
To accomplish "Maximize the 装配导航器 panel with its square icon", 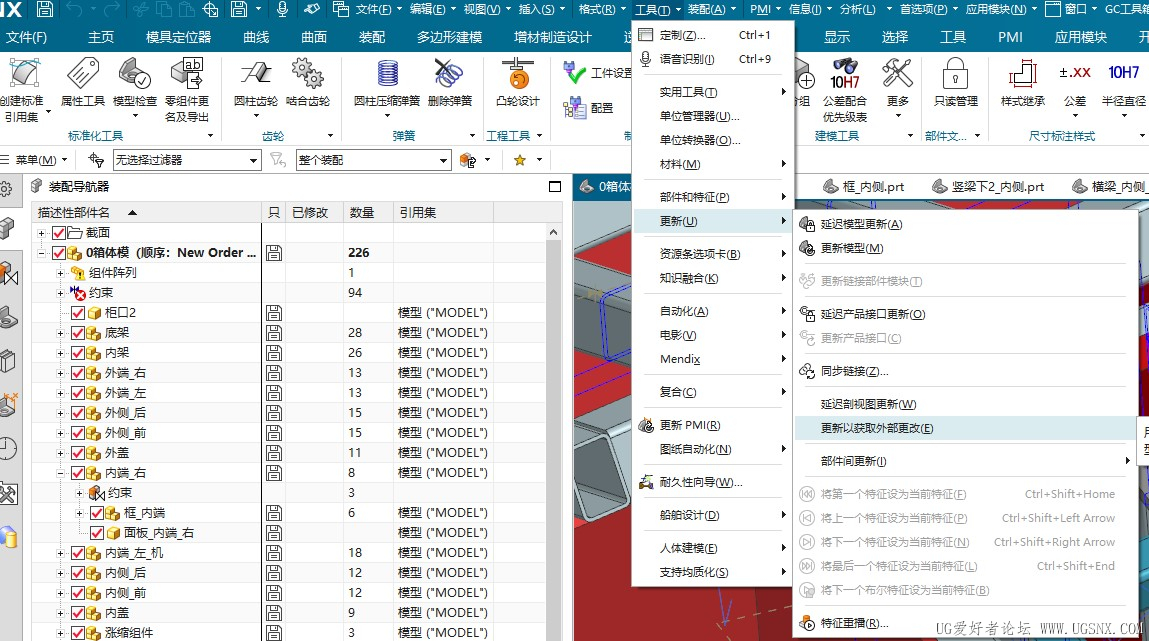I will click(555, 187).
